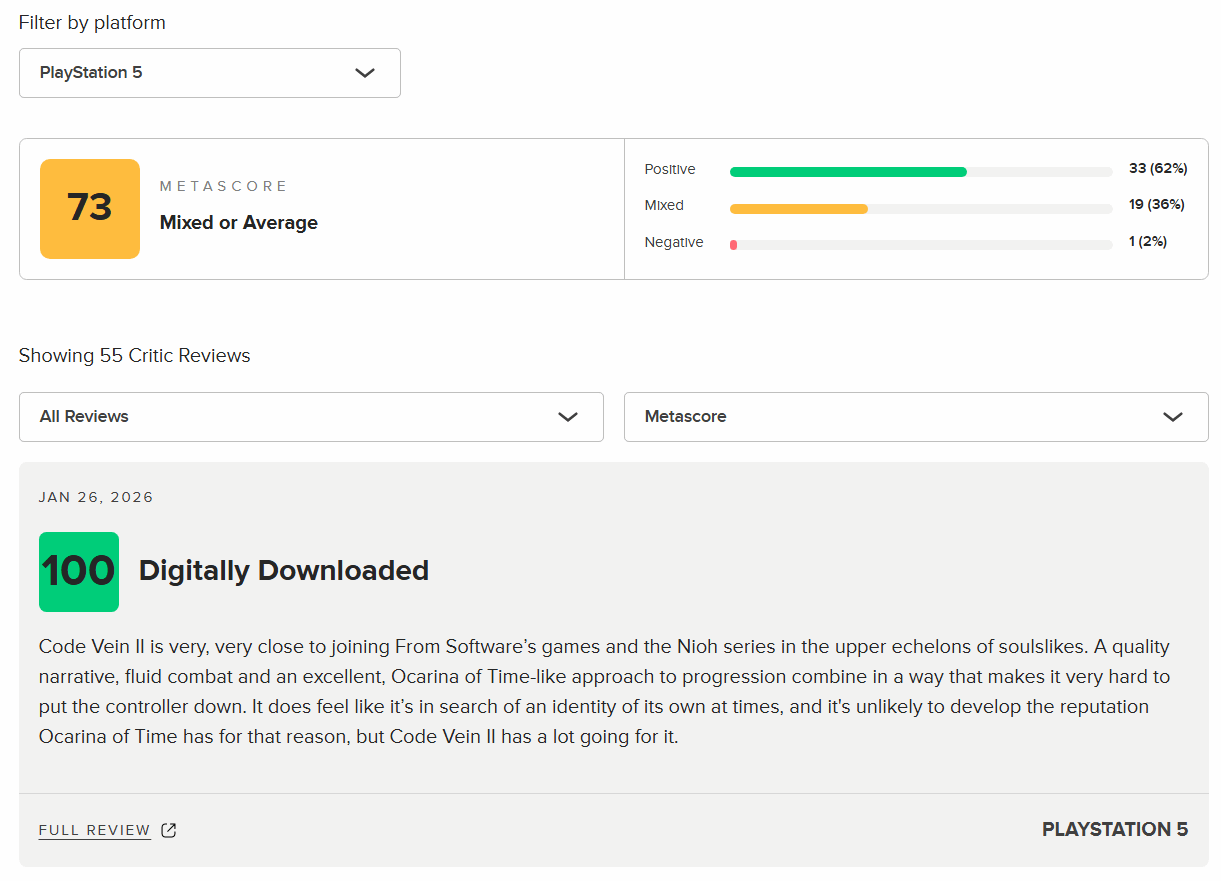1221x881 pixels.
Task: Click the 19 (36%) mixed count
Action: 1156,205
